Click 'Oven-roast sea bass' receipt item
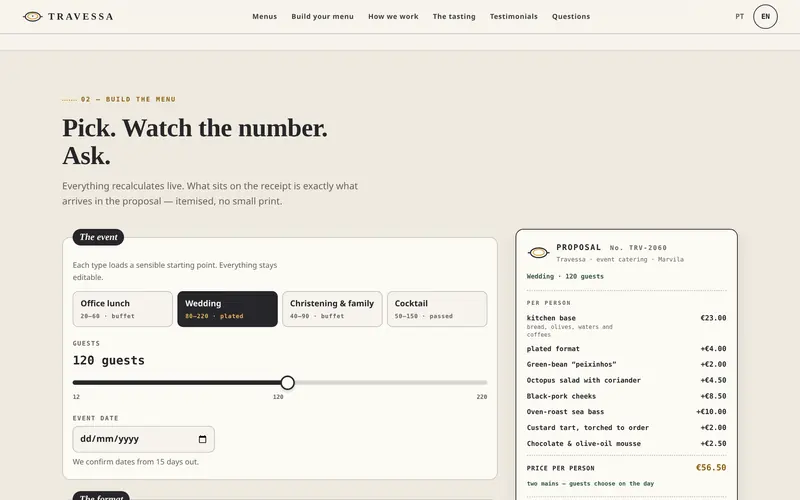Viewport: 800px width, 500px height. tap(627, 412)
